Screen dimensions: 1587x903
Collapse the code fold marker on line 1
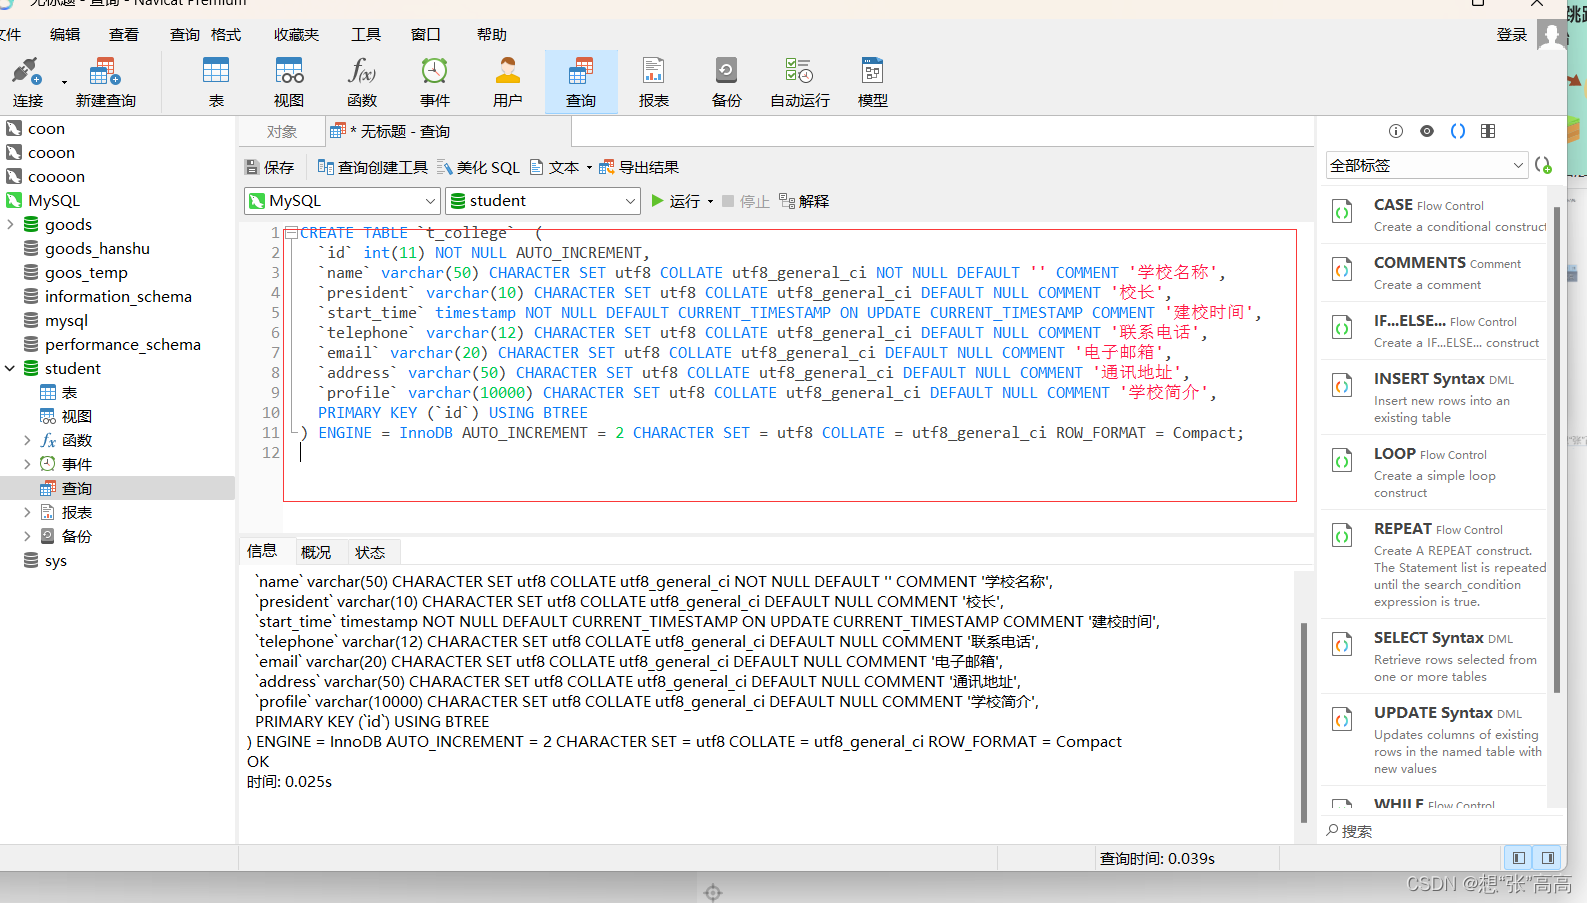coord(291,233)
